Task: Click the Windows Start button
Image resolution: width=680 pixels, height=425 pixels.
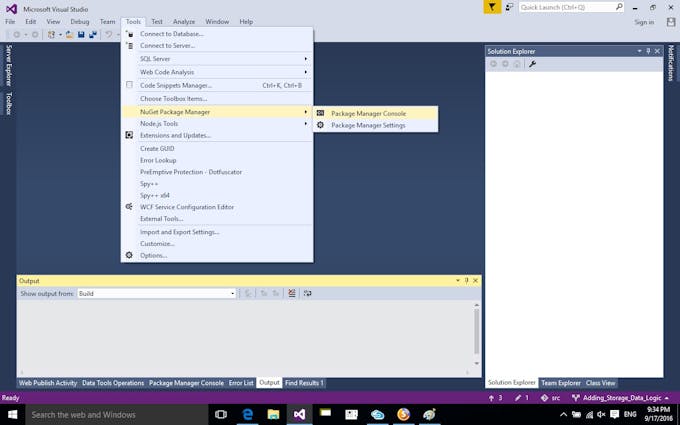Action: (12, 415)
